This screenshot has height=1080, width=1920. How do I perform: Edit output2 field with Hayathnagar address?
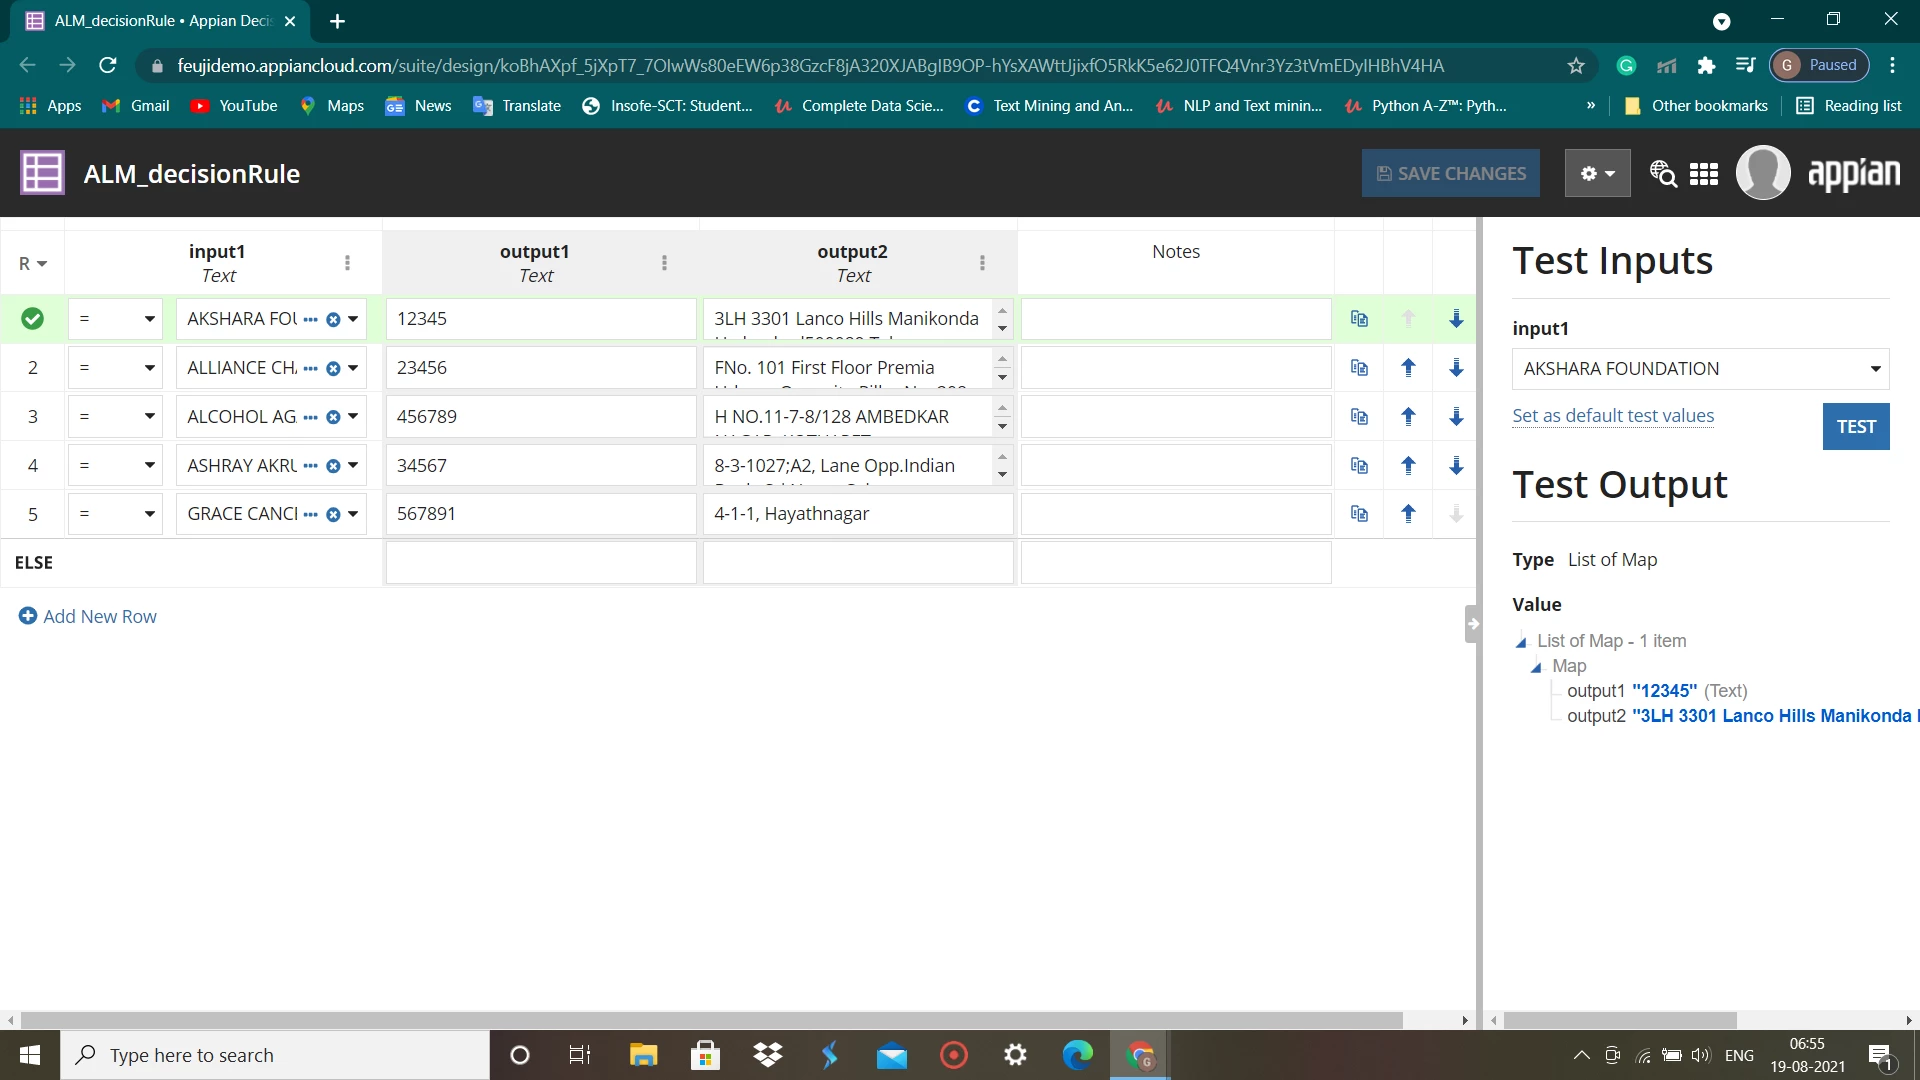858,514
